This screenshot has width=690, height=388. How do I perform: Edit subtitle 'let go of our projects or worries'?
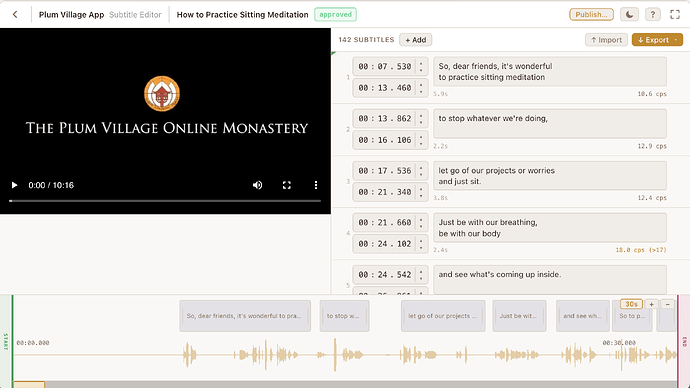point(550,176)
